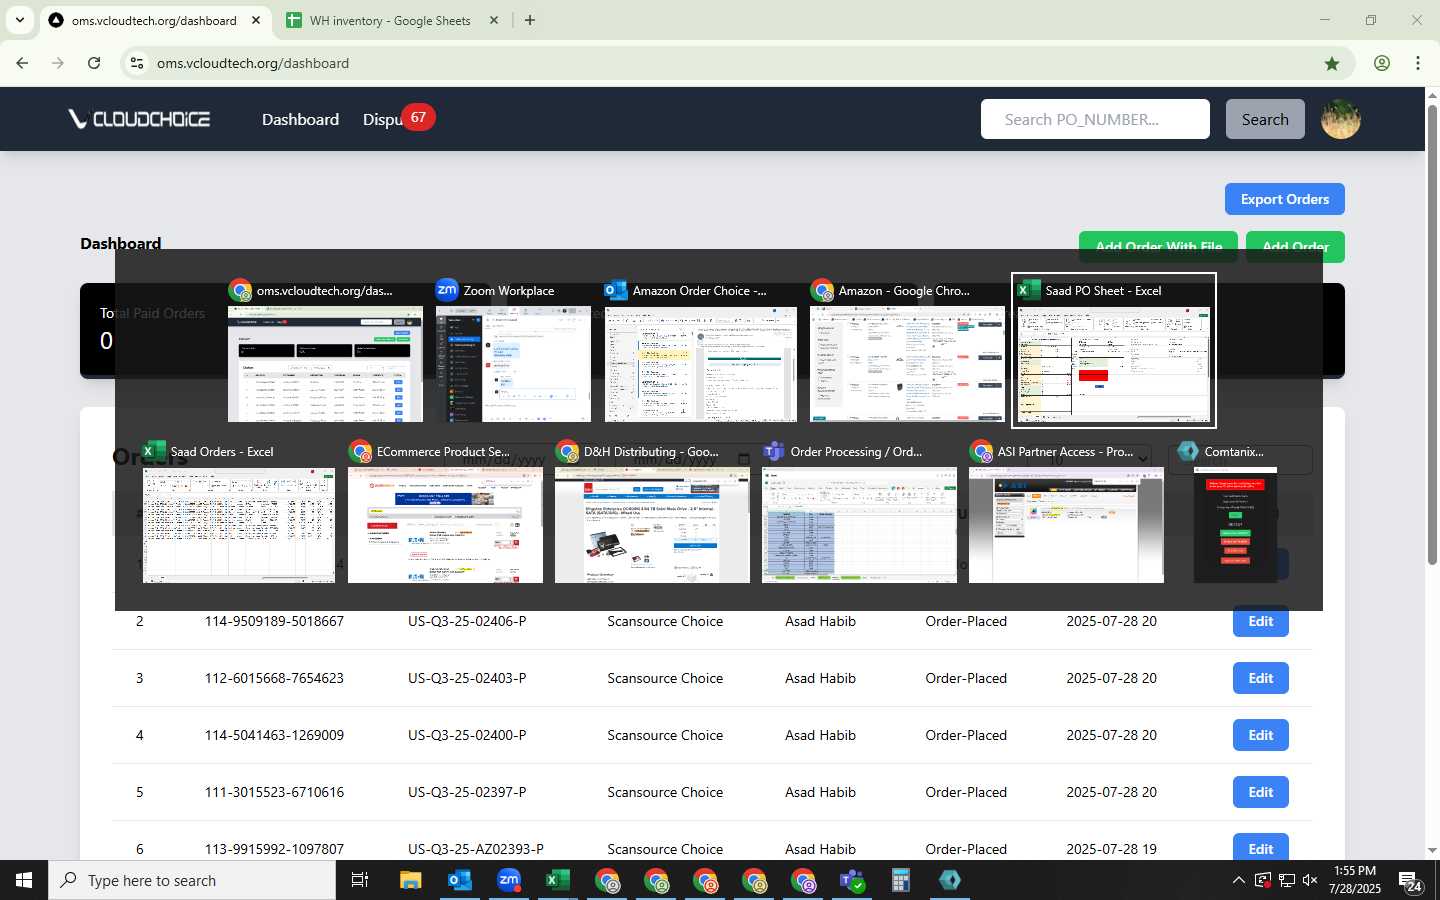Reload the page
The width and height of the screenshot is (1440, 900).
[94, 63]
